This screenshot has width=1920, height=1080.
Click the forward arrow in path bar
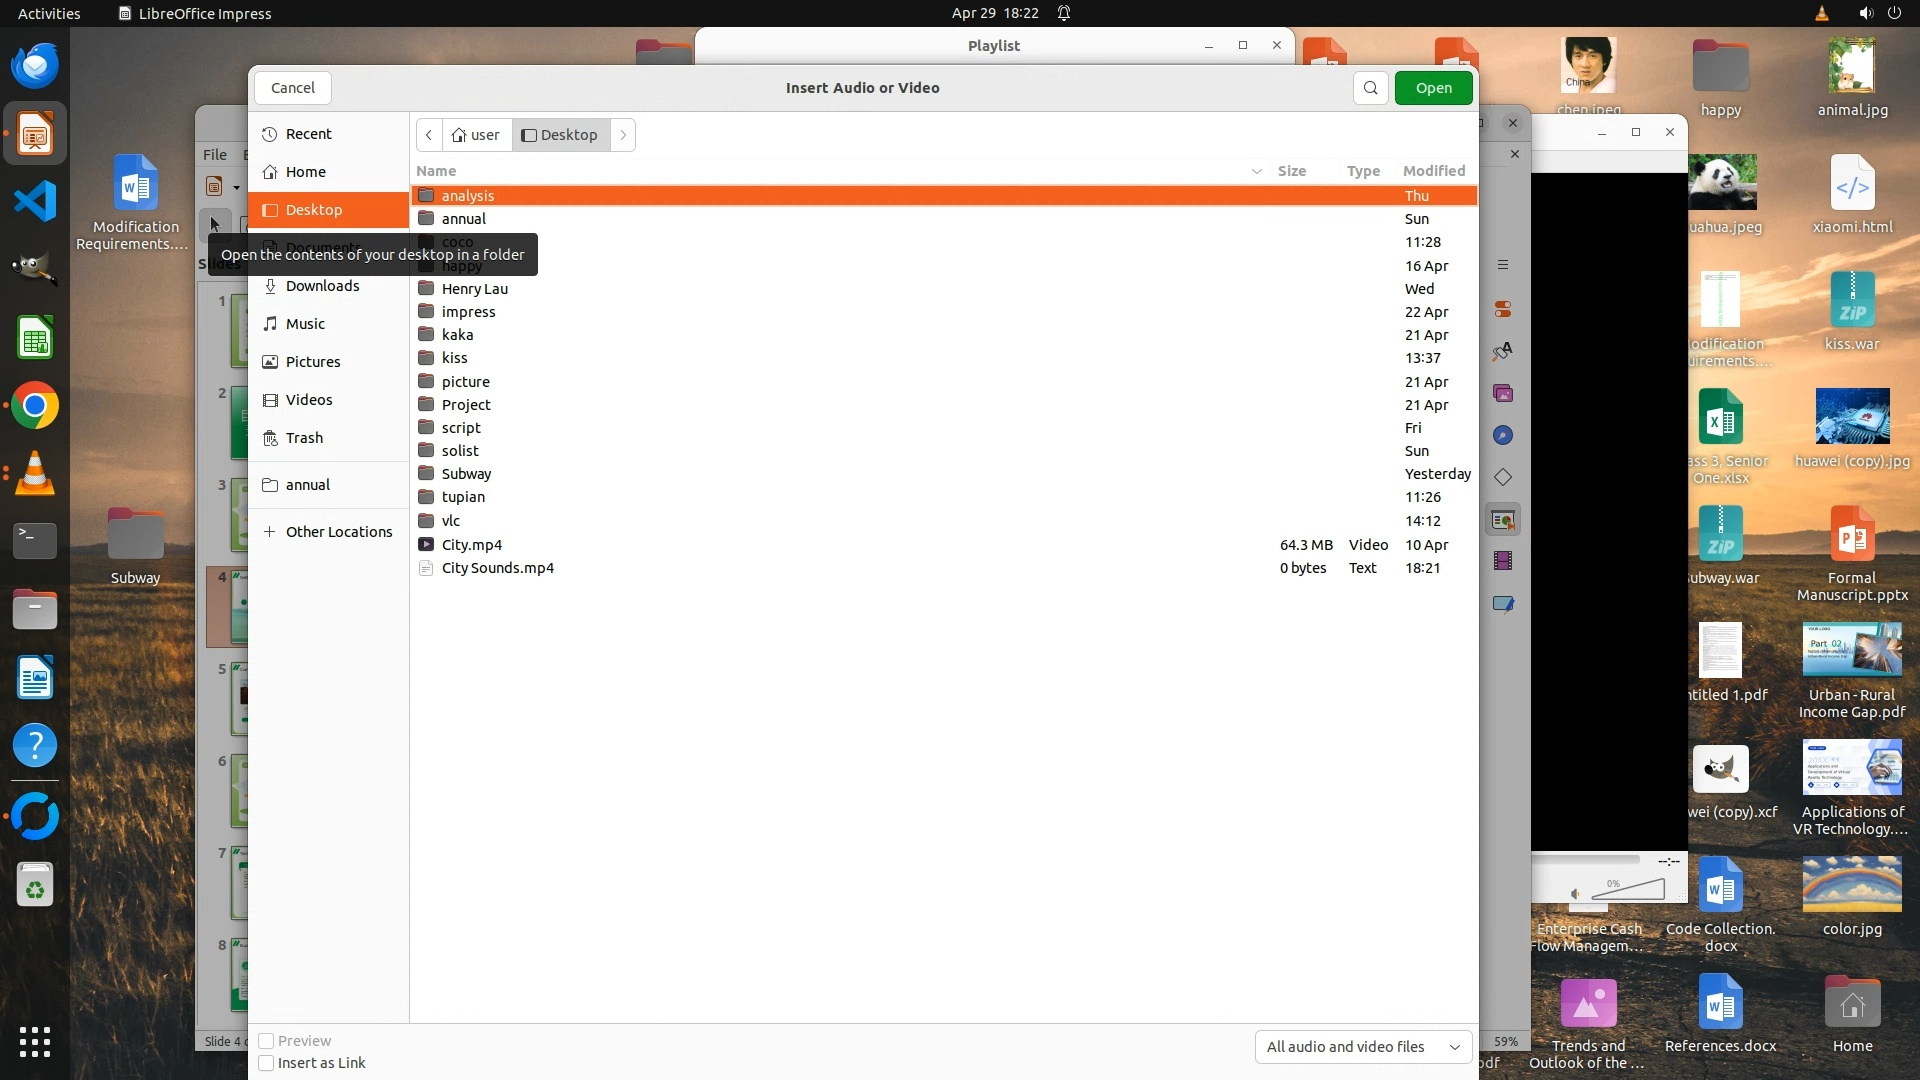coord(623,135)
